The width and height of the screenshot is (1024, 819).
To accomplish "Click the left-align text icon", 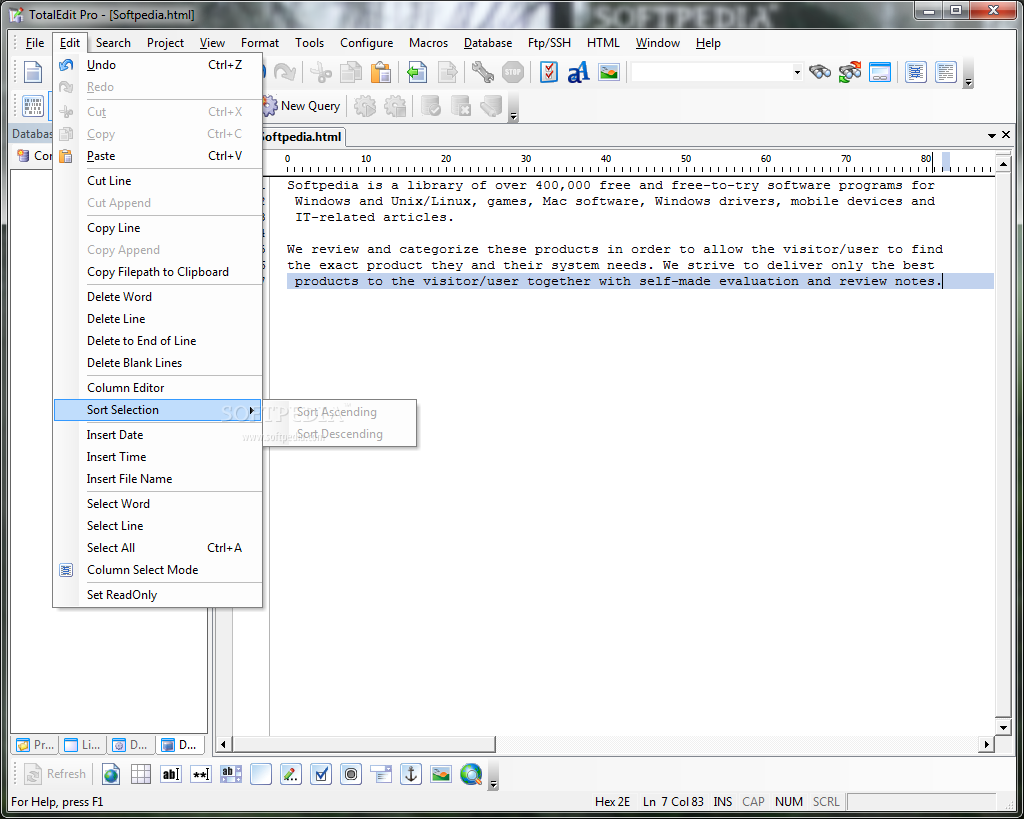I will [x=946, y=72].
